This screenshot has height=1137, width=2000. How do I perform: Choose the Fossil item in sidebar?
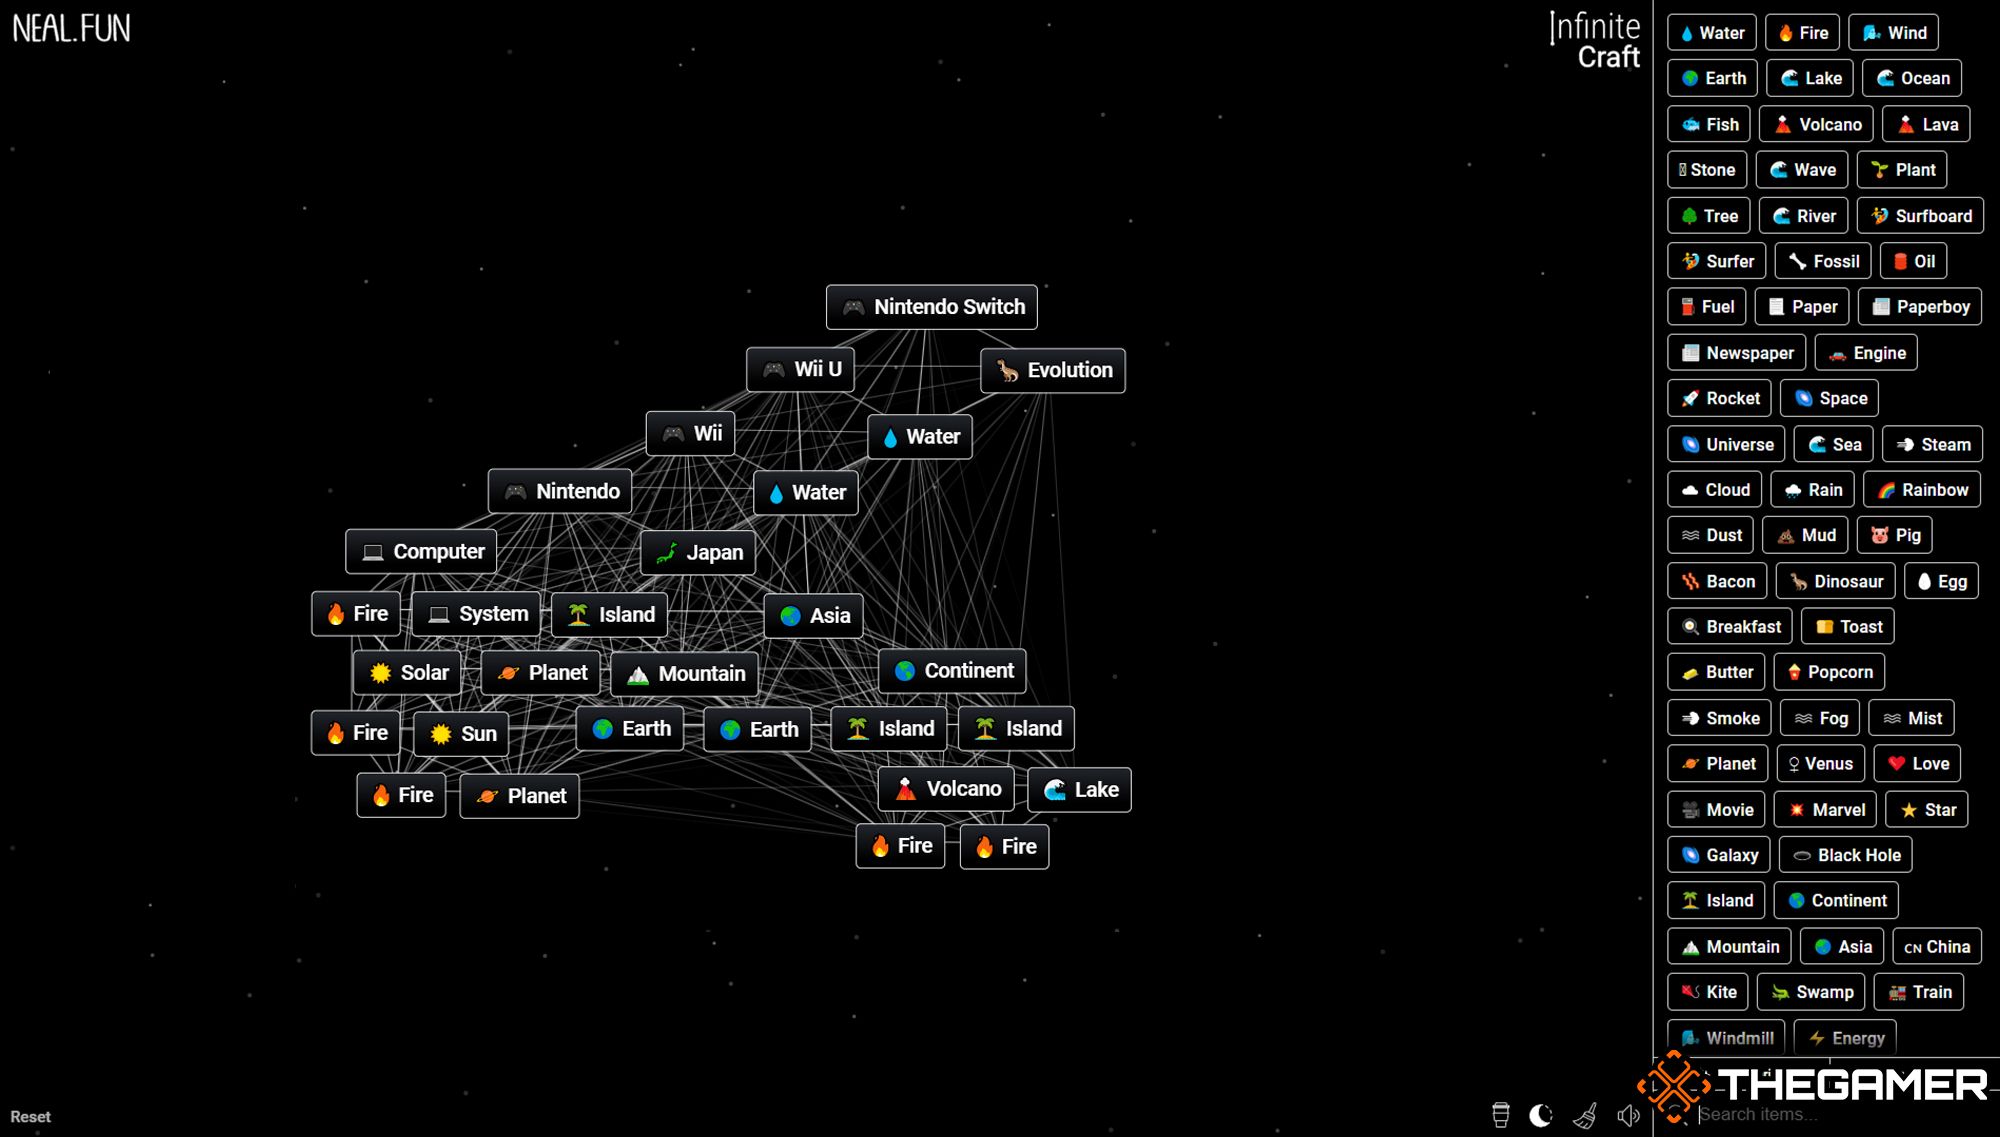point(1823,262)
